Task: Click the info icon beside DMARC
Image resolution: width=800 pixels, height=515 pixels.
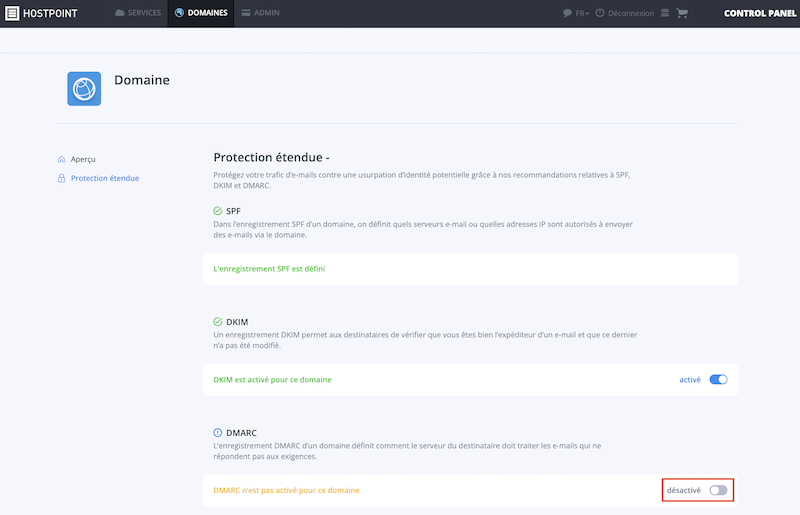Action: tap(218, 432)
